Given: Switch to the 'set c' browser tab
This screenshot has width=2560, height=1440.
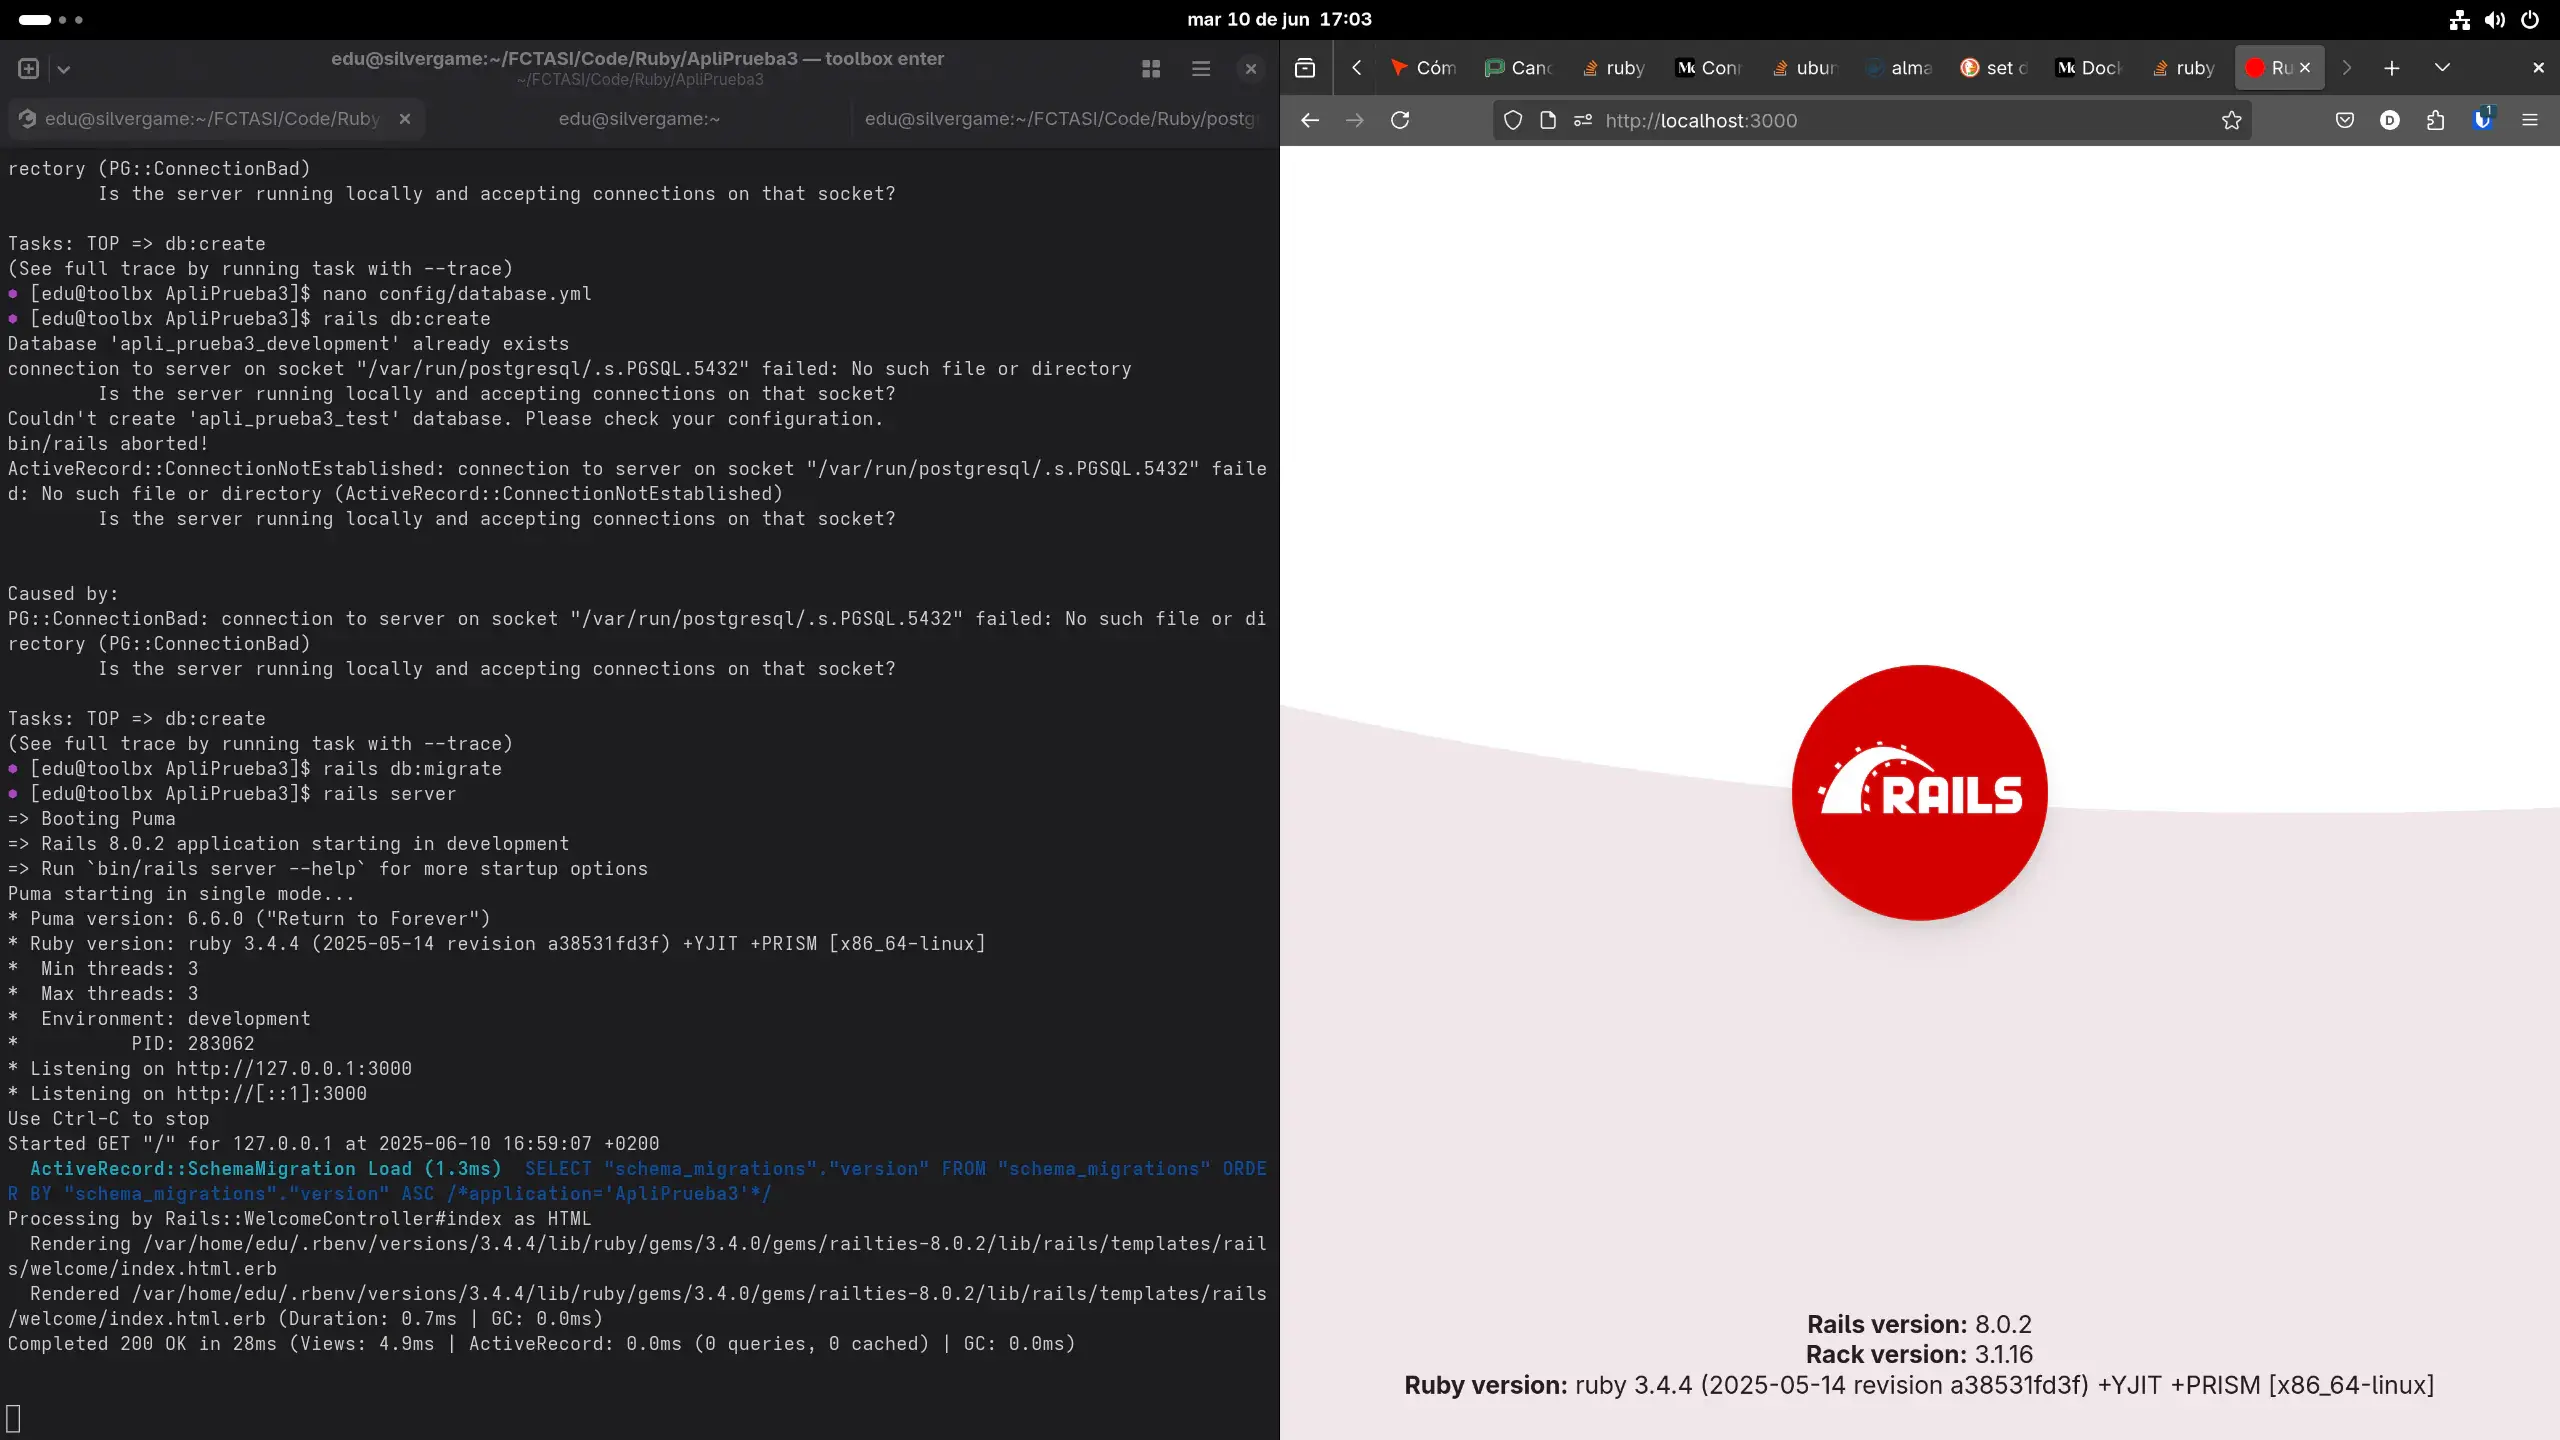Looking at the screenshot, I should tap(1993, 68).
